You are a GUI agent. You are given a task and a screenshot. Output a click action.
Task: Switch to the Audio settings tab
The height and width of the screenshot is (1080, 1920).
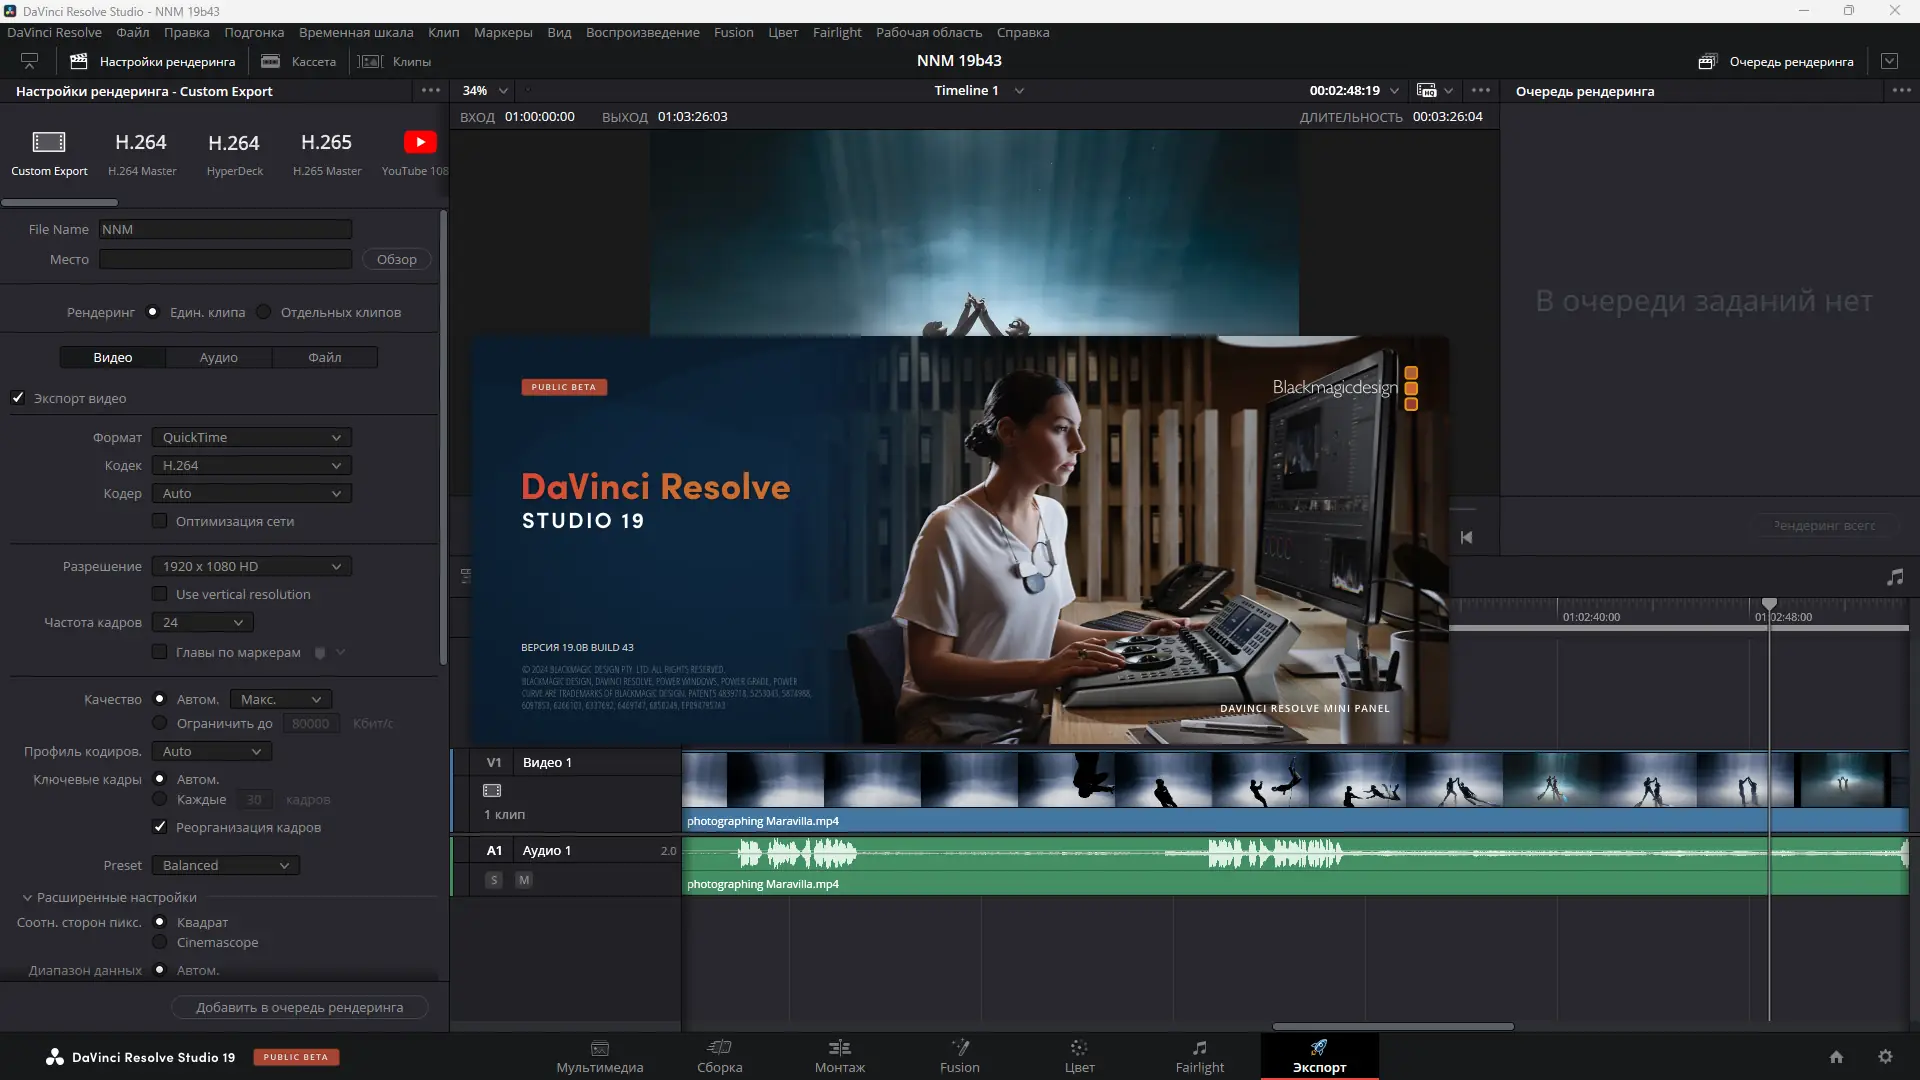click(x=218, y=358)
